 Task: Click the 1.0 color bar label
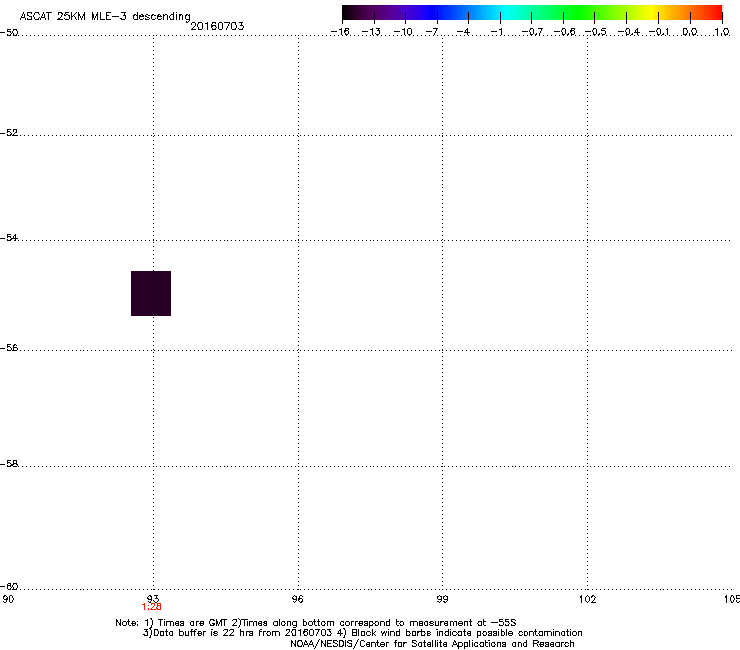(x=722, y=32)
